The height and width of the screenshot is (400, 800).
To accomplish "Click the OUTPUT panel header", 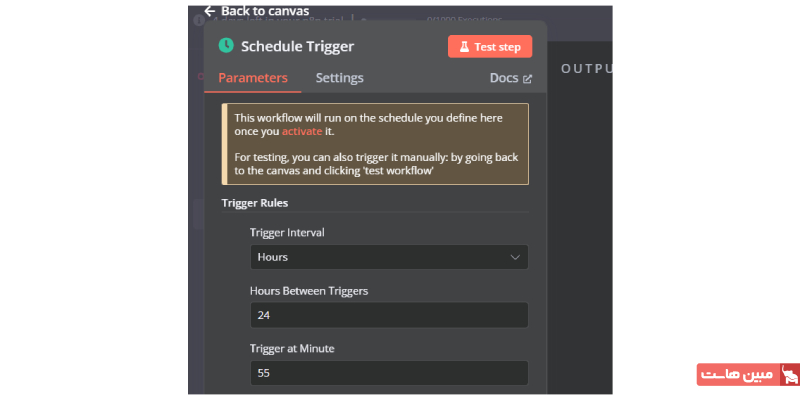I will [x=586, y=68].
